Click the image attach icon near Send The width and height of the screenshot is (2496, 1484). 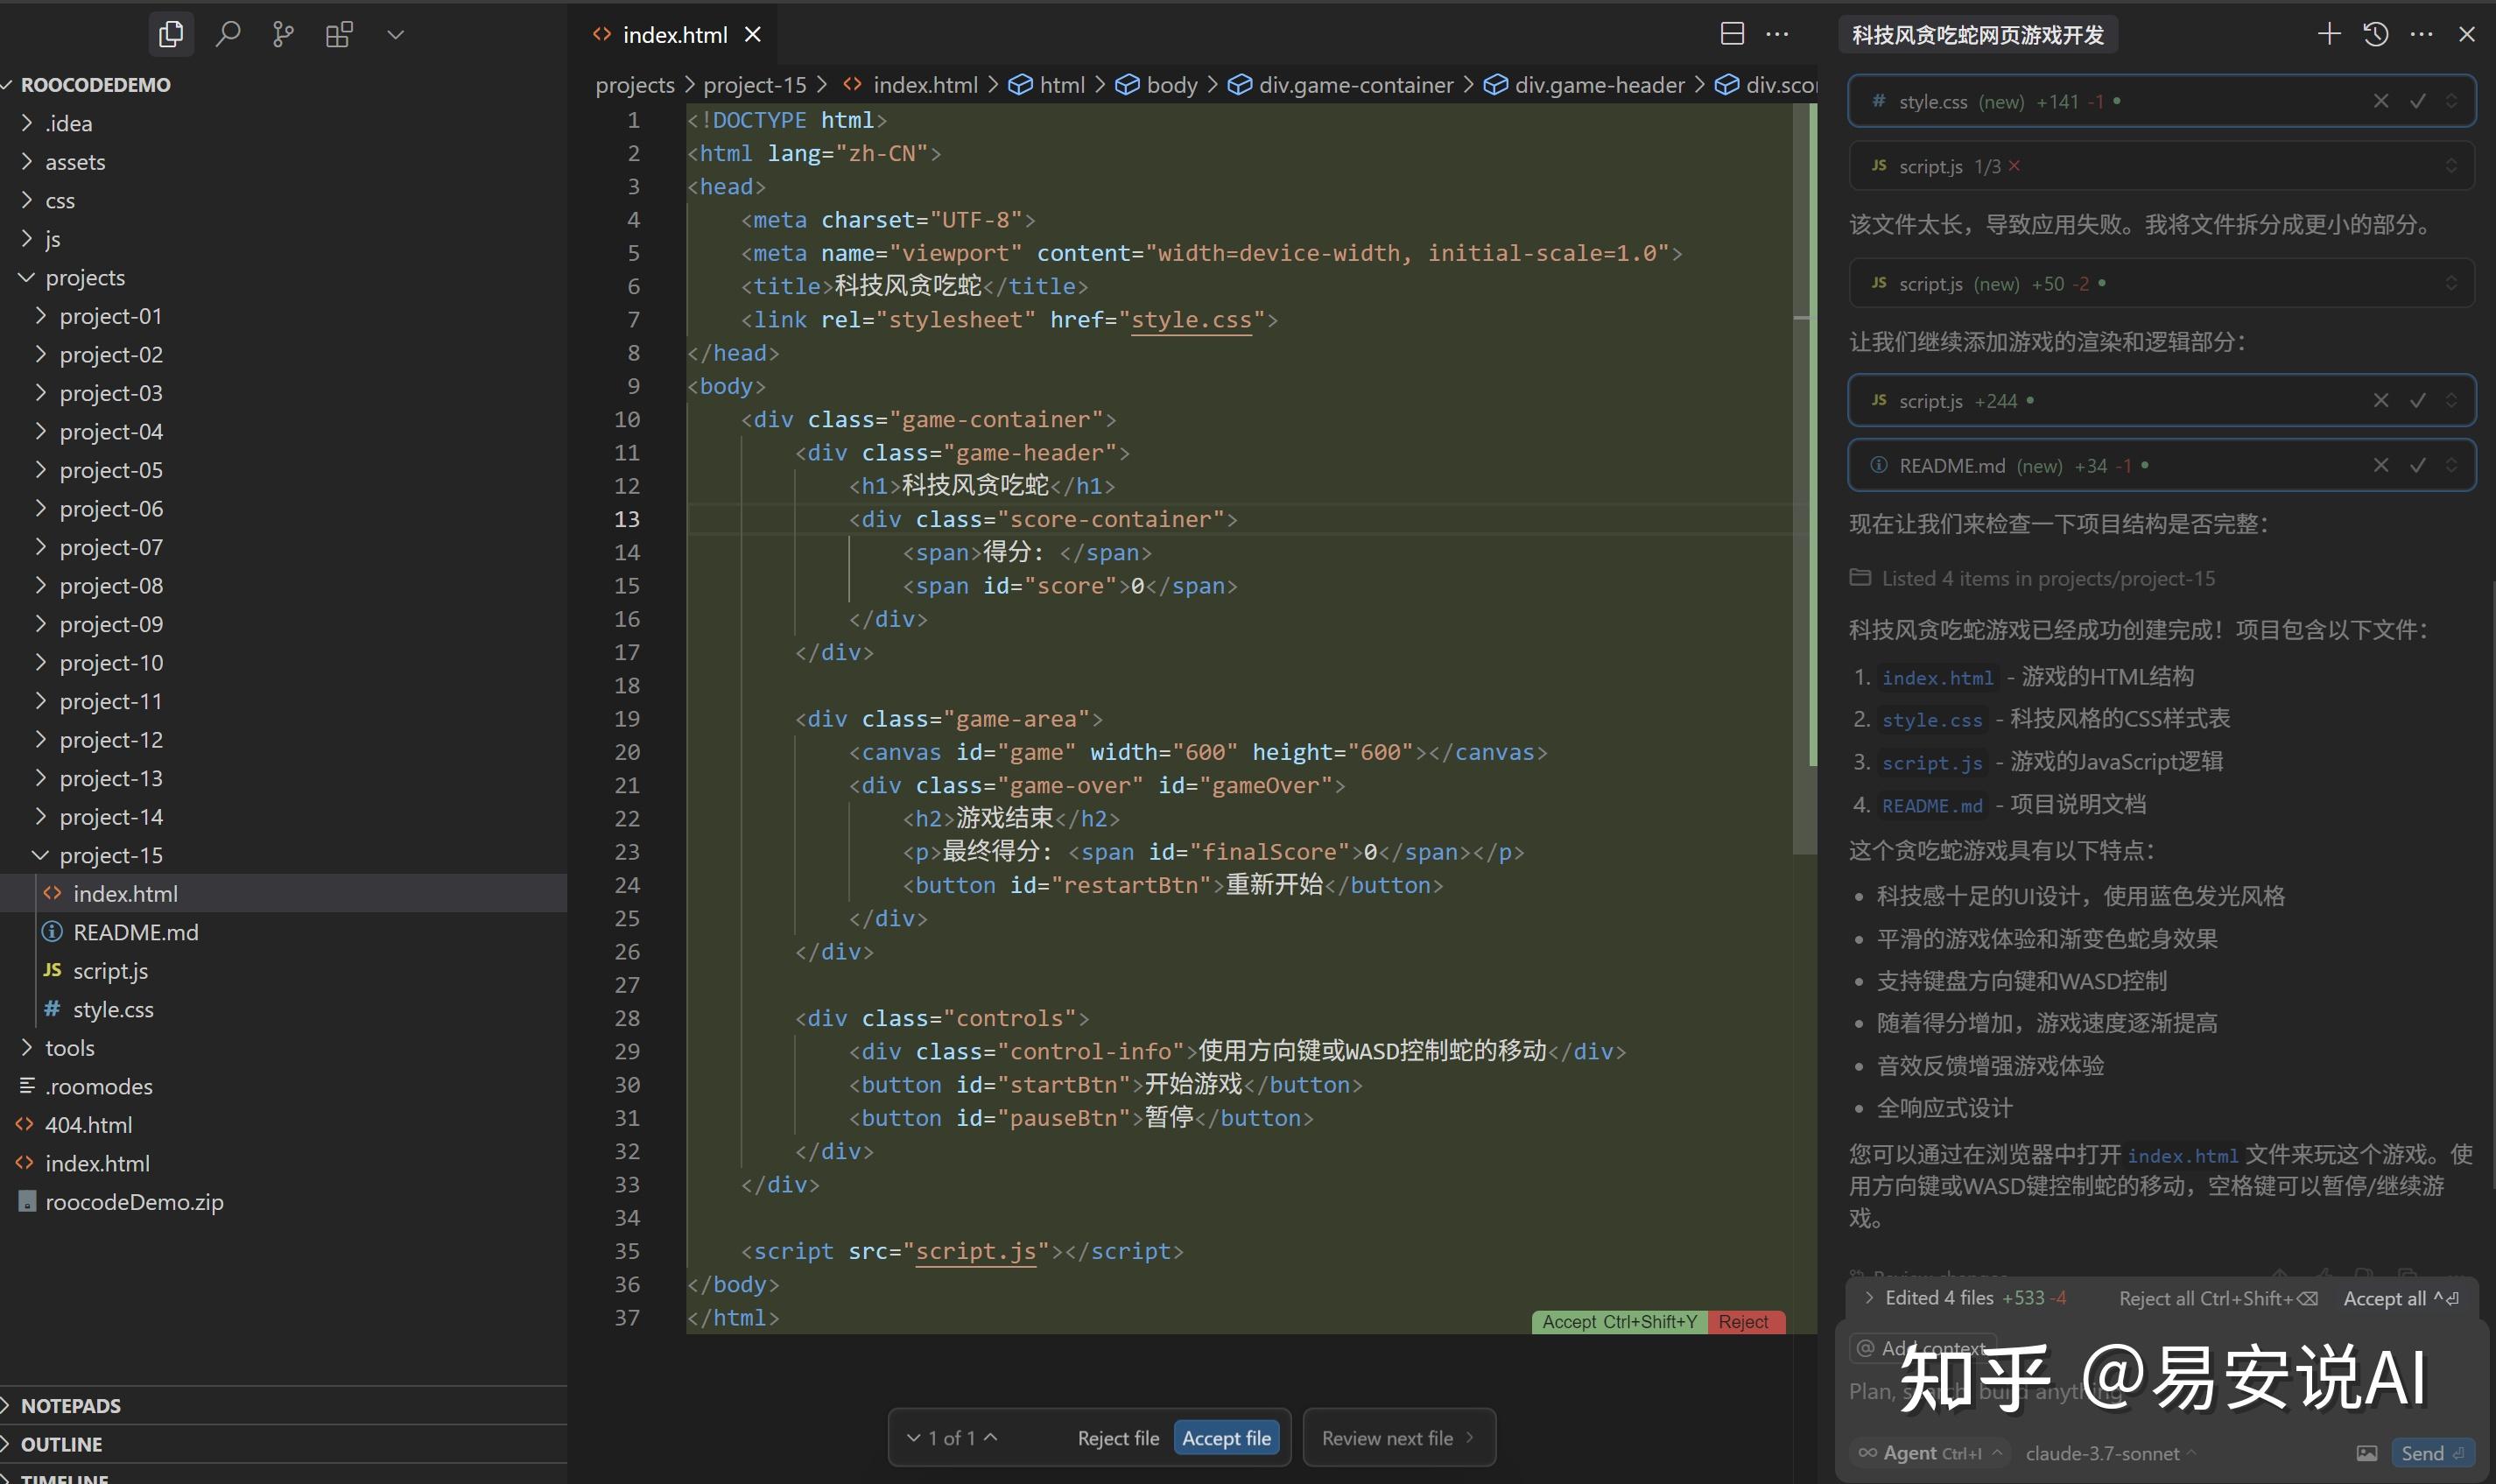coord(2367,1453)
